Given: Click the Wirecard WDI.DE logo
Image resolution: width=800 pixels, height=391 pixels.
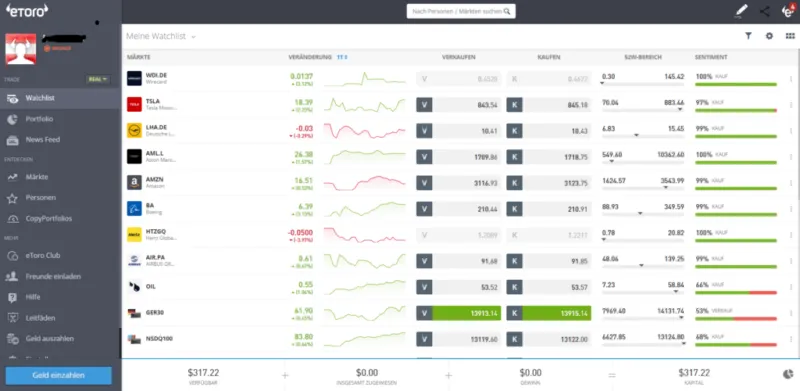Looking at the screenshot, I should 134,78.
